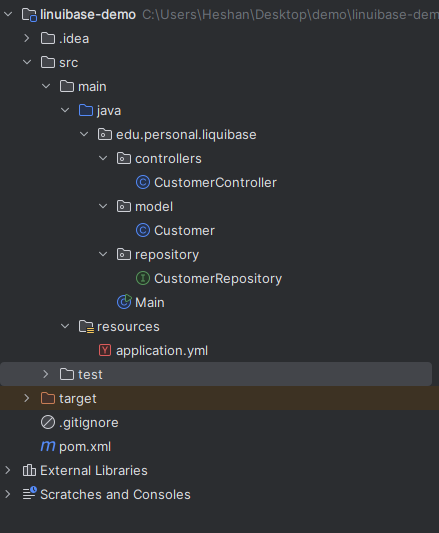
Task: Click the orange target folder icon
Action: click(x=48, y=398)
